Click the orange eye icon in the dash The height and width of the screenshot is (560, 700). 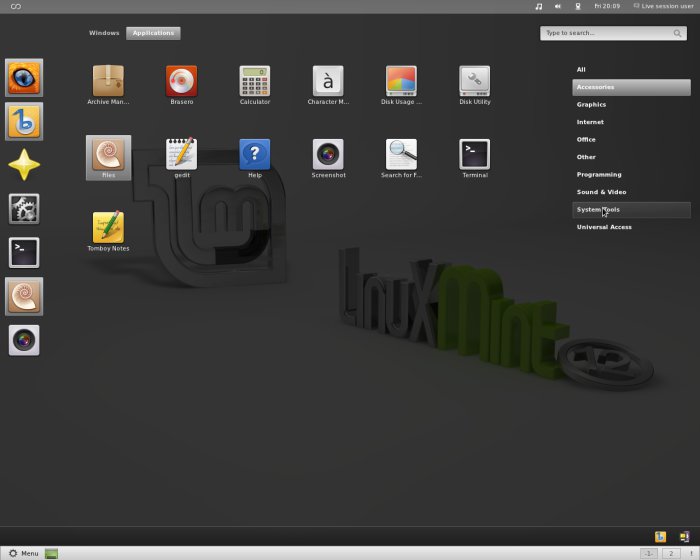[24, 78]
